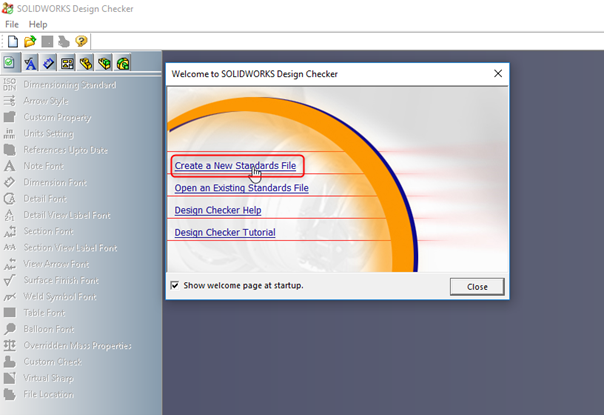This screenshot has height=415, width=604.
Task: Click the Weld Symbol Font icon
Action: click(x=10, y=296)
